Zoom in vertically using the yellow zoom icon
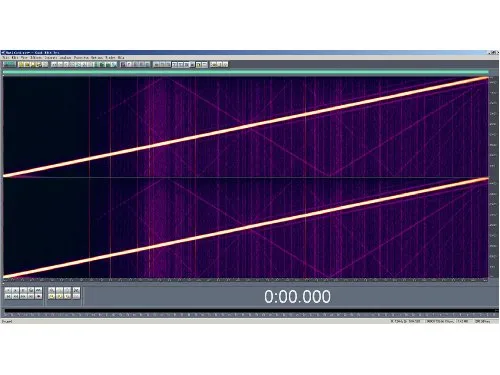 [67, 296]
